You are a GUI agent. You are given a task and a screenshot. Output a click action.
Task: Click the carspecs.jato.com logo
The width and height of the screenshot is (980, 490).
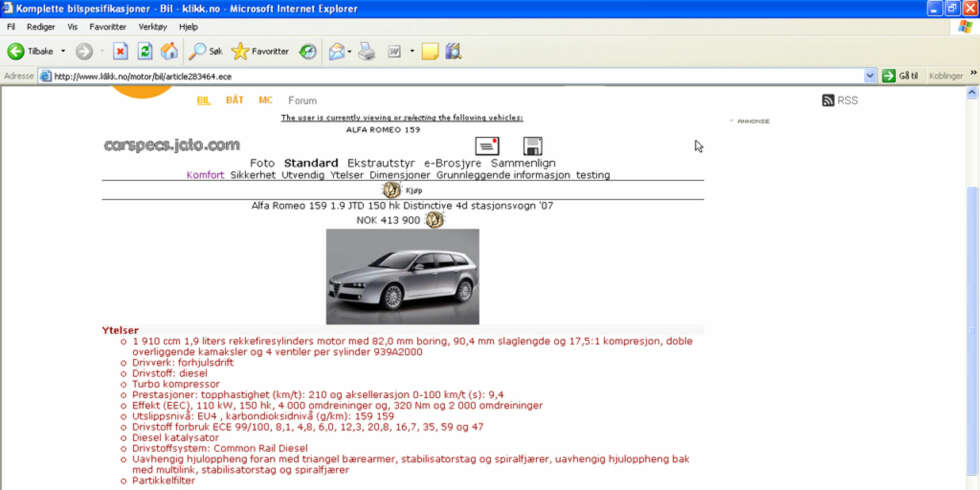pos(172,145)
